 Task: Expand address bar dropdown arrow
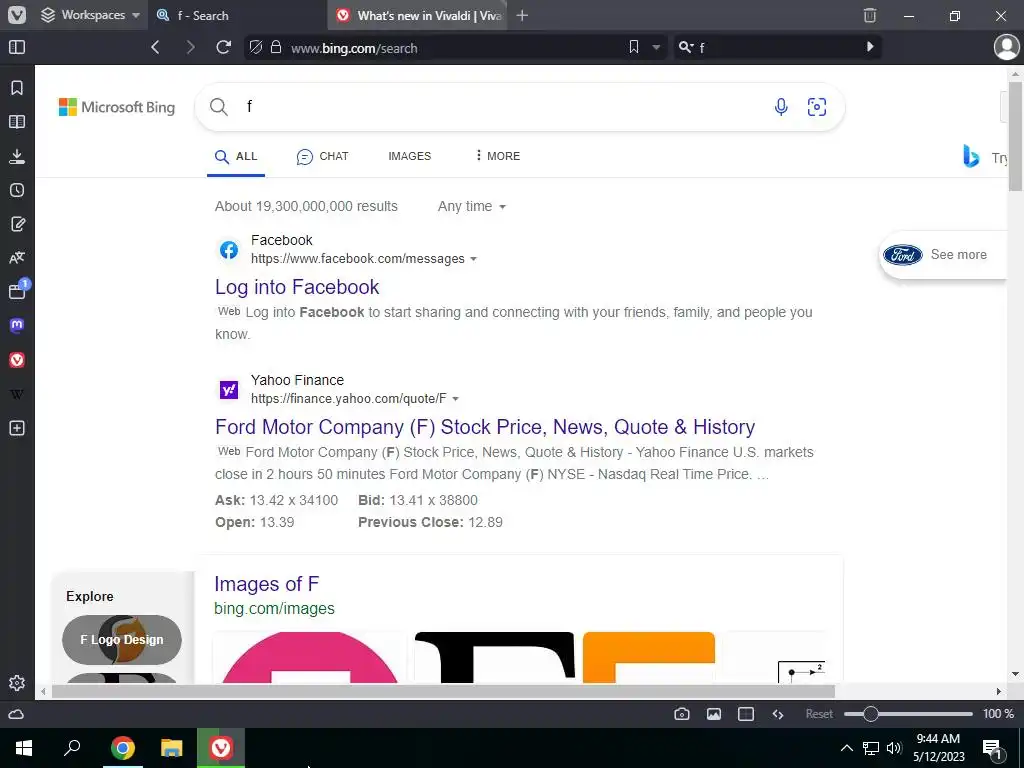(x=656, y=48)
